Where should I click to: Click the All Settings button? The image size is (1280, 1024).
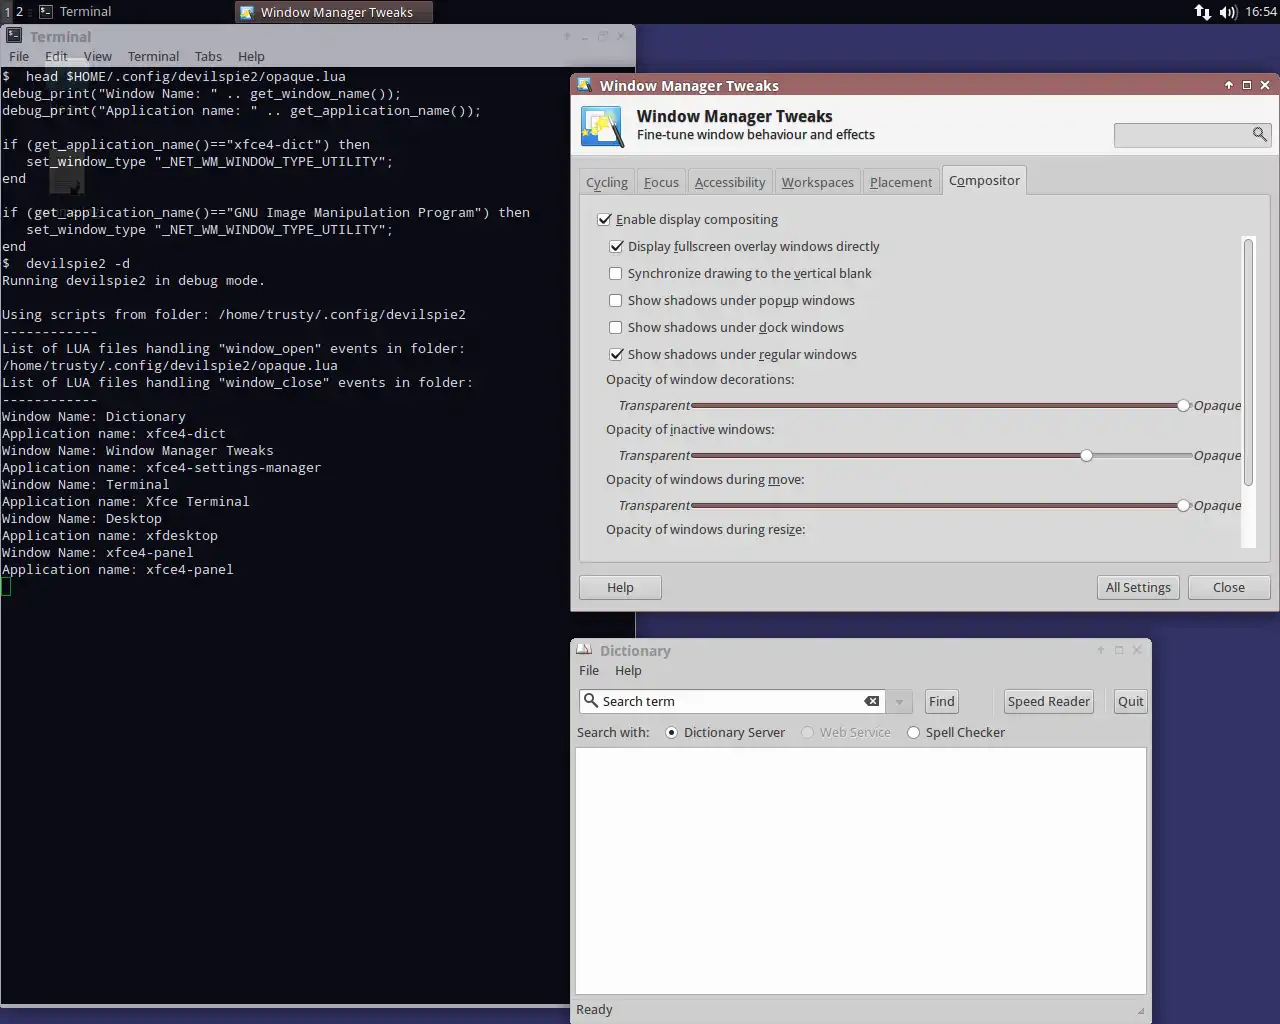click(x=1138, y=587)
